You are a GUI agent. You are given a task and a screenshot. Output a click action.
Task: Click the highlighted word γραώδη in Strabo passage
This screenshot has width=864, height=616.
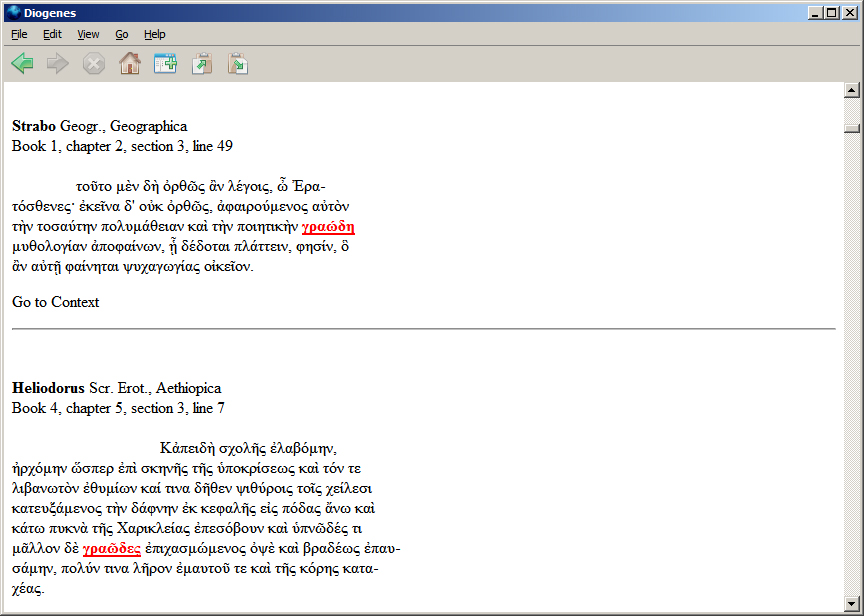coord(328,227)
